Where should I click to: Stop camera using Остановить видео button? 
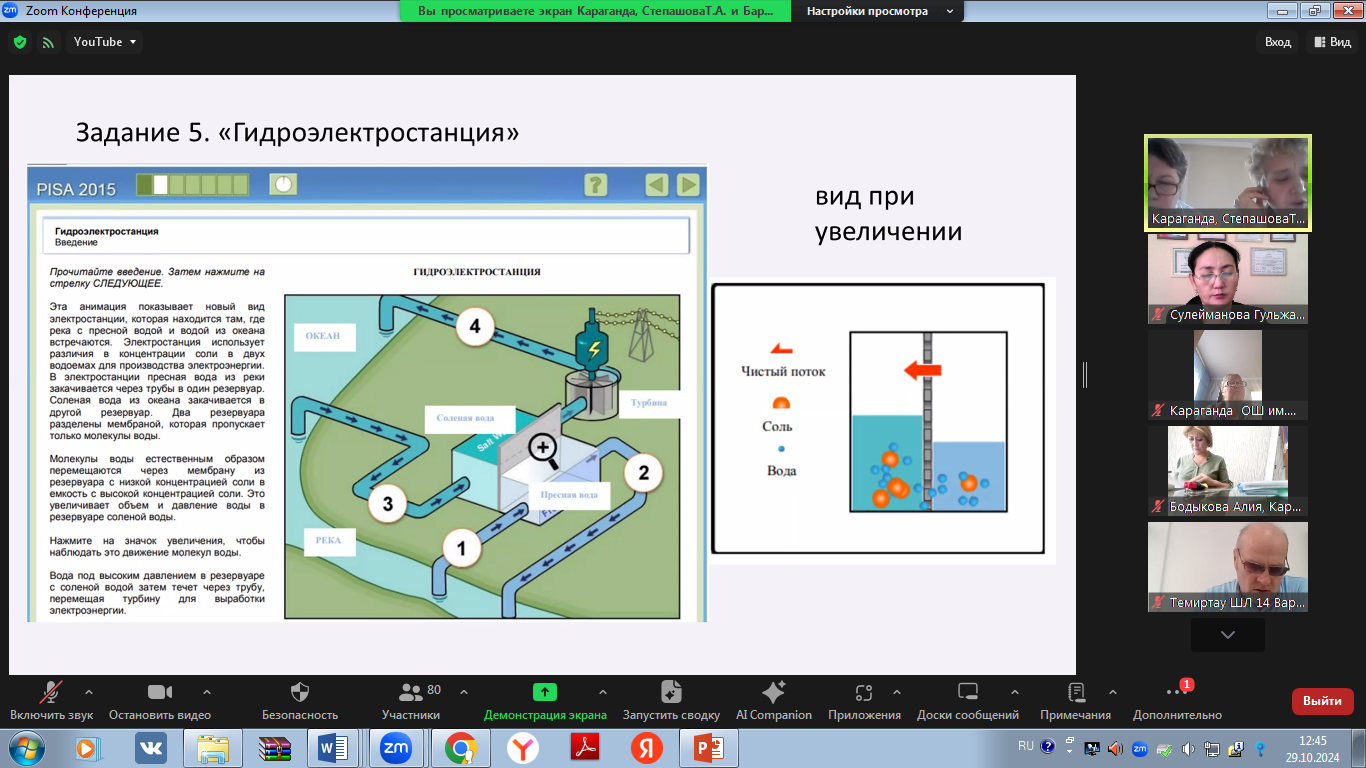pos(159,693)
